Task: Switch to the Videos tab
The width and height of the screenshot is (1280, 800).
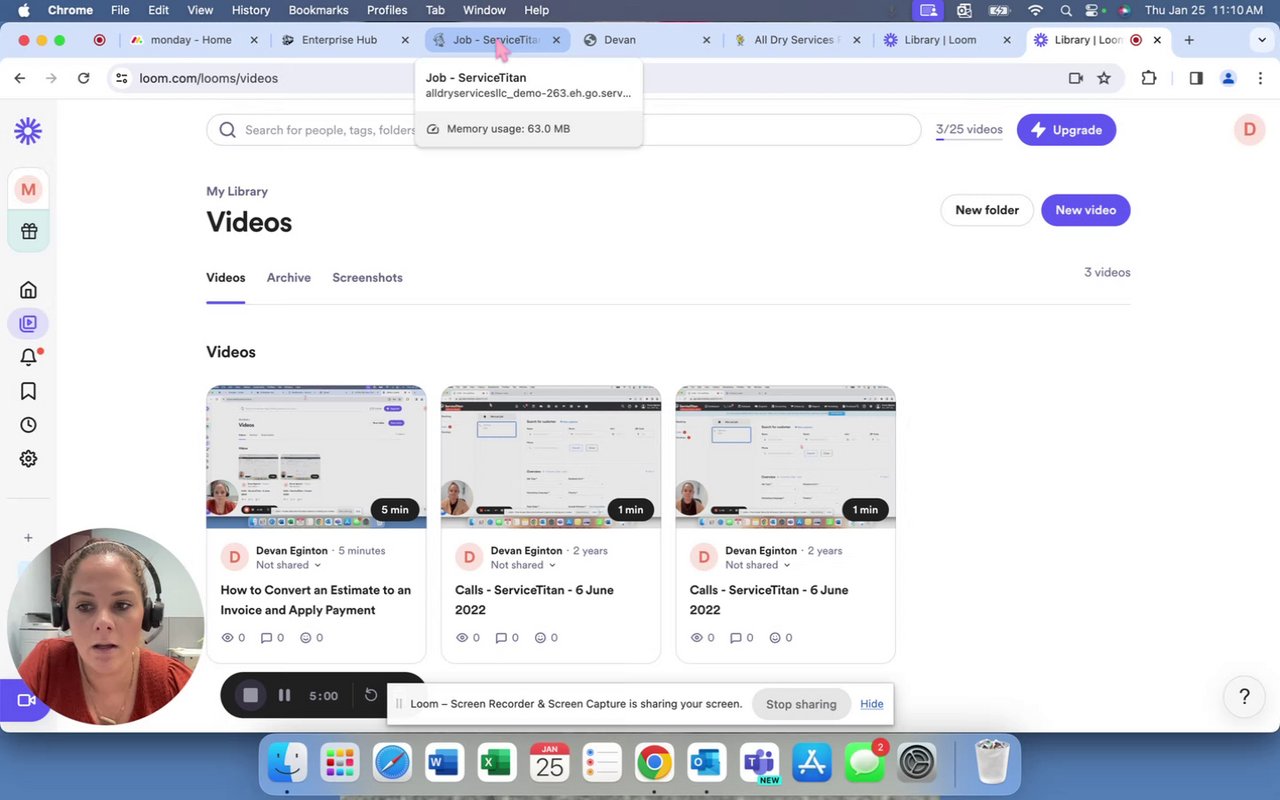Action: pos(226,277)
